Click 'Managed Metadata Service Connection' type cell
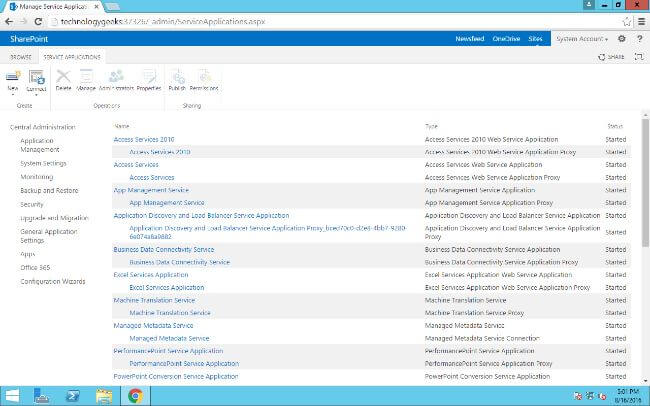The height and width of the screenshot is (406, 650). click(x=482, y=338)
